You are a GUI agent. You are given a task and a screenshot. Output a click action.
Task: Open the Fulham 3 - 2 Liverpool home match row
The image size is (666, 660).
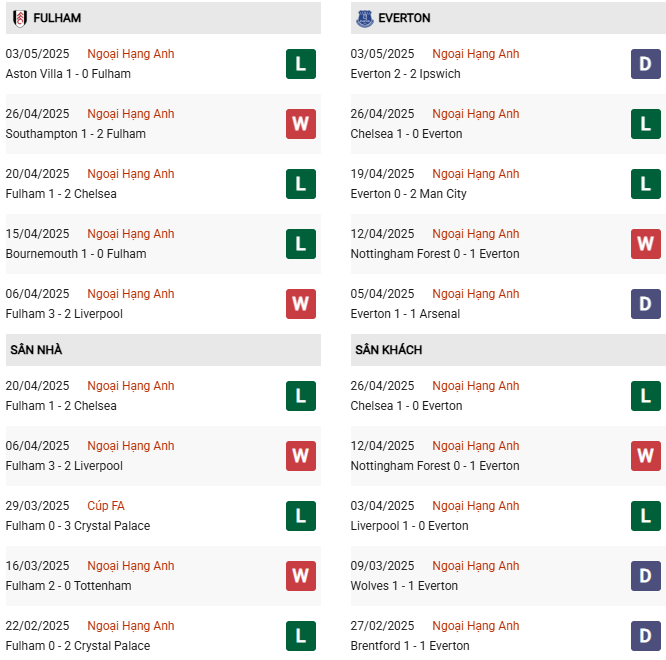point(163,456)
